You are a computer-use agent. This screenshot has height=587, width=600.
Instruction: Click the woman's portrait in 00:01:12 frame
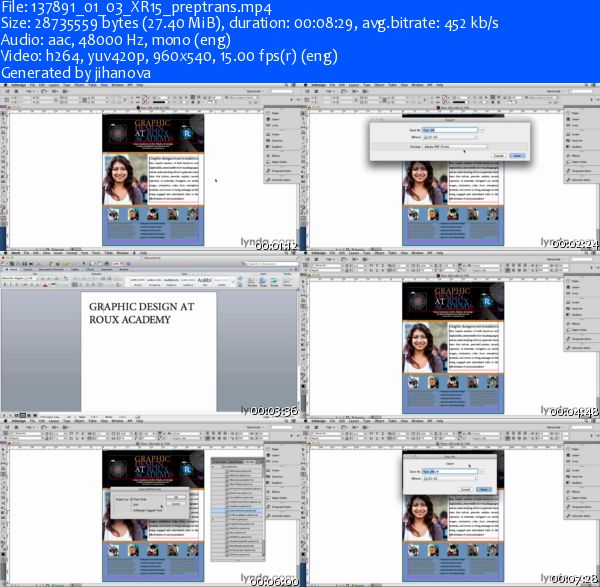(x=125, y=179)
